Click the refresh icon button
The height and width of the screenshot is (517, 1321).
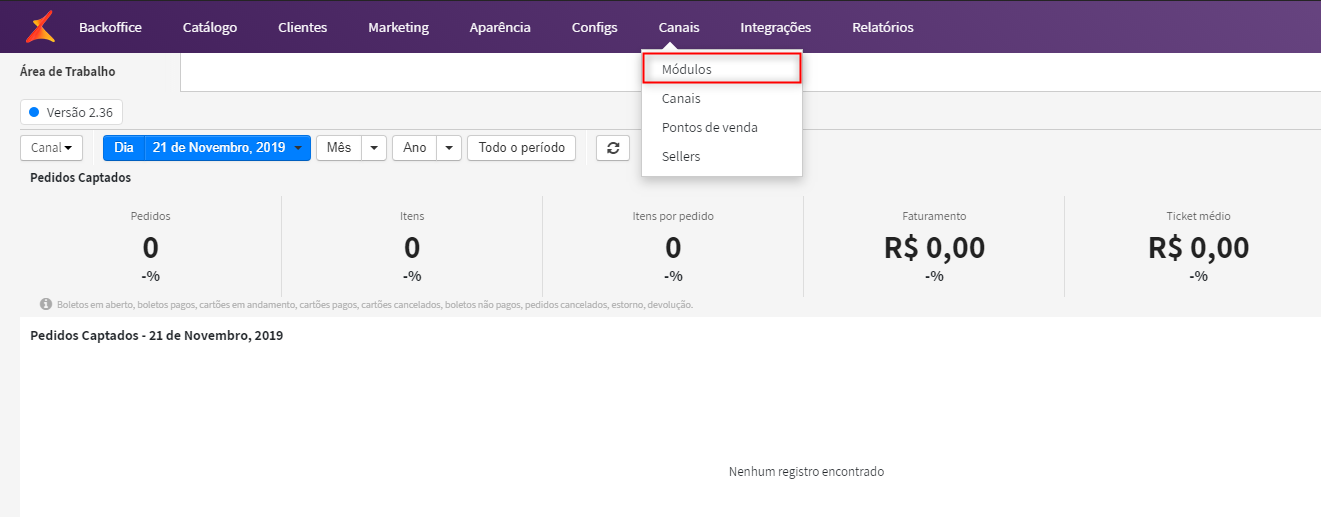[x=613, y=148]
